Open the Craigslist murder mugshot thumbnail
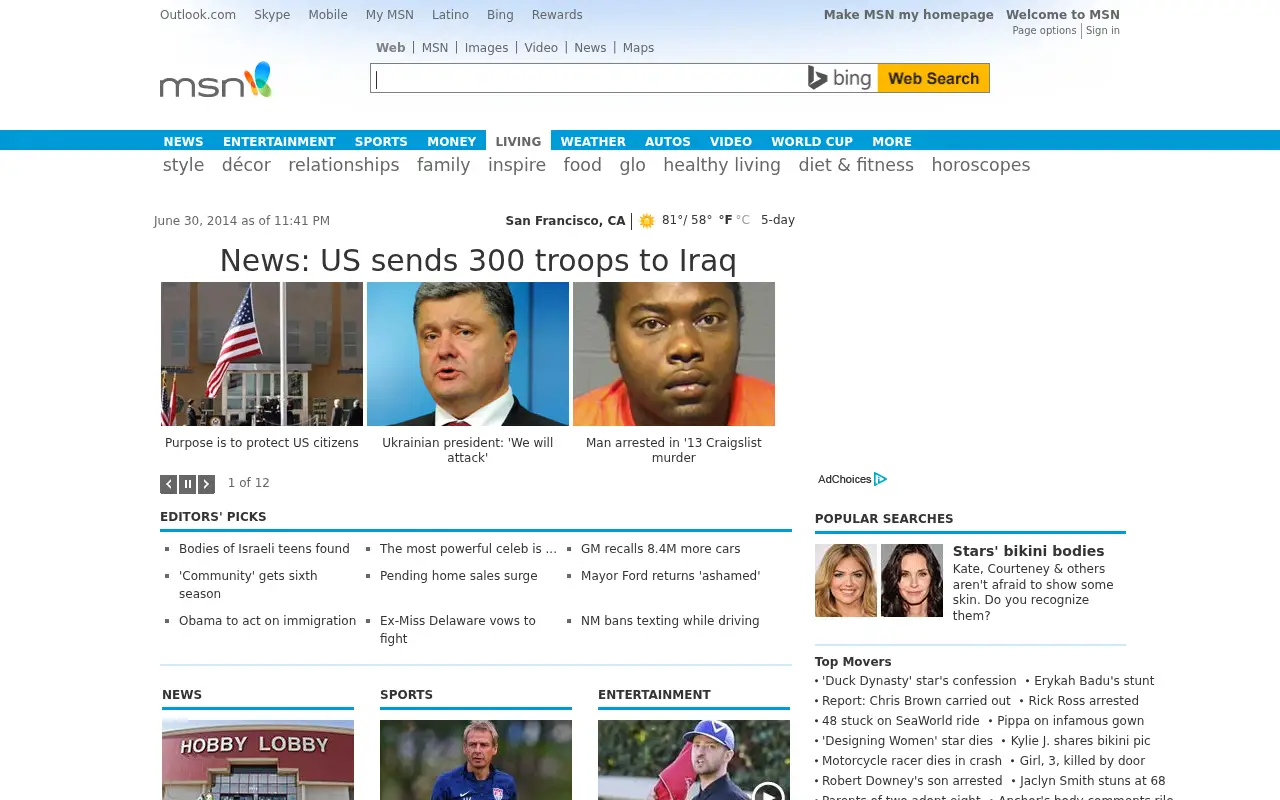Image resolution: width=1280 pixels, height=800 pixels. pos(674,354)
